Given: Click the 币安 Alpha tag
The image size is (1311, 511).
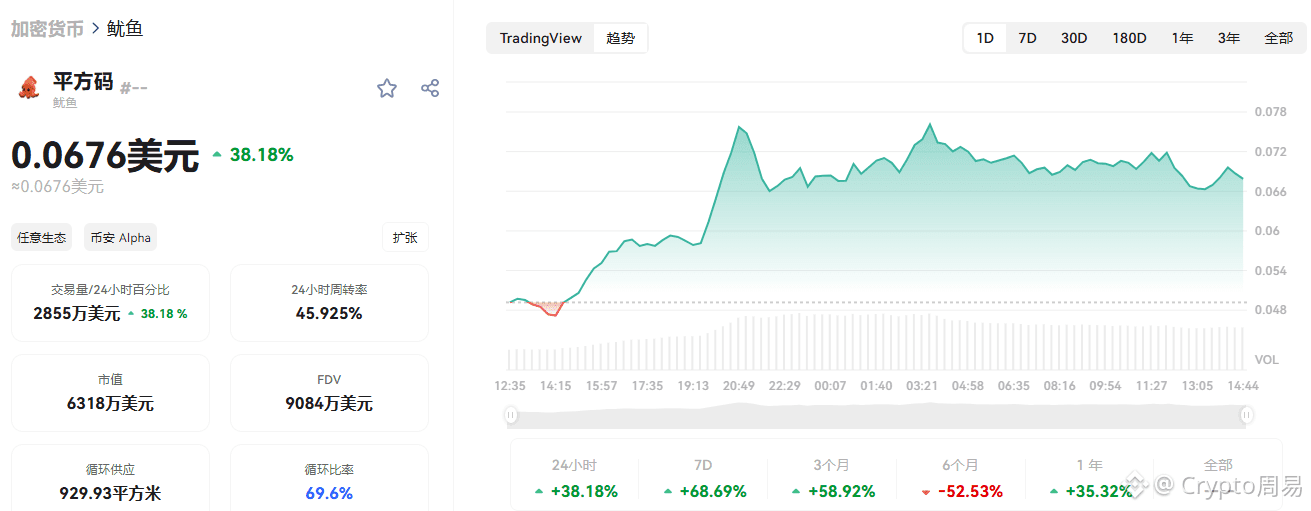Looking at the screenshot, I should (120, 237).
